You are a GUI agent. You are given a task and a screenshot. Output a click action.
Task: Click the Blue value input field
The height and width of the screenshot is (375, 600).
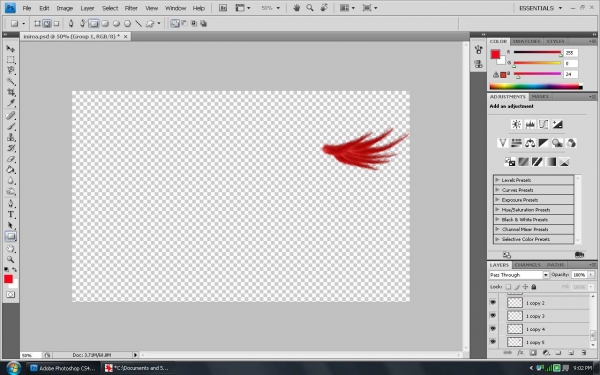coord(571,74)
